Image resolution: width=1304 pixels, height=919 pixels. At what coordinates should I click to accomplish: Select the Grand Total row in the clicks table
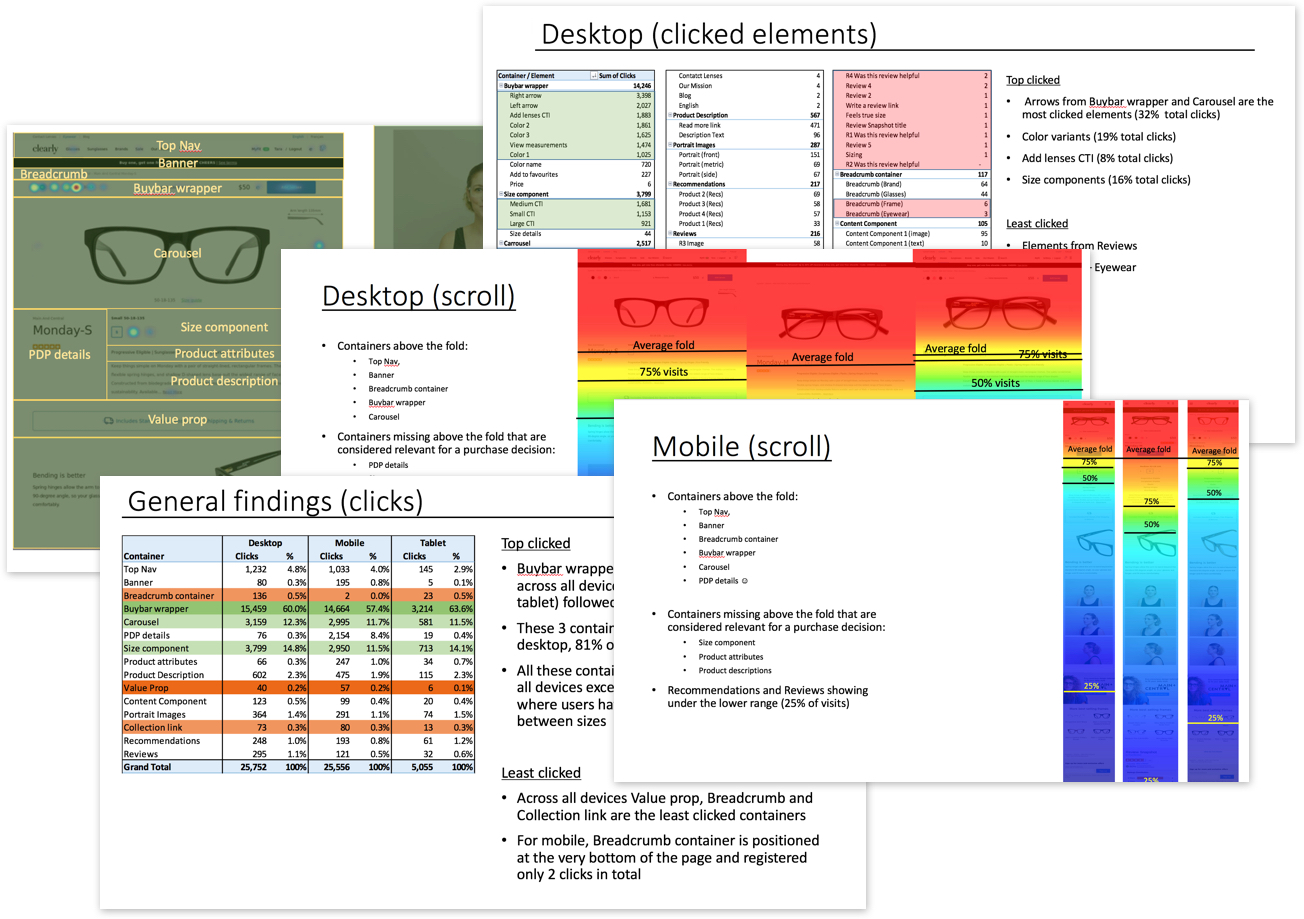click(298, 767)
